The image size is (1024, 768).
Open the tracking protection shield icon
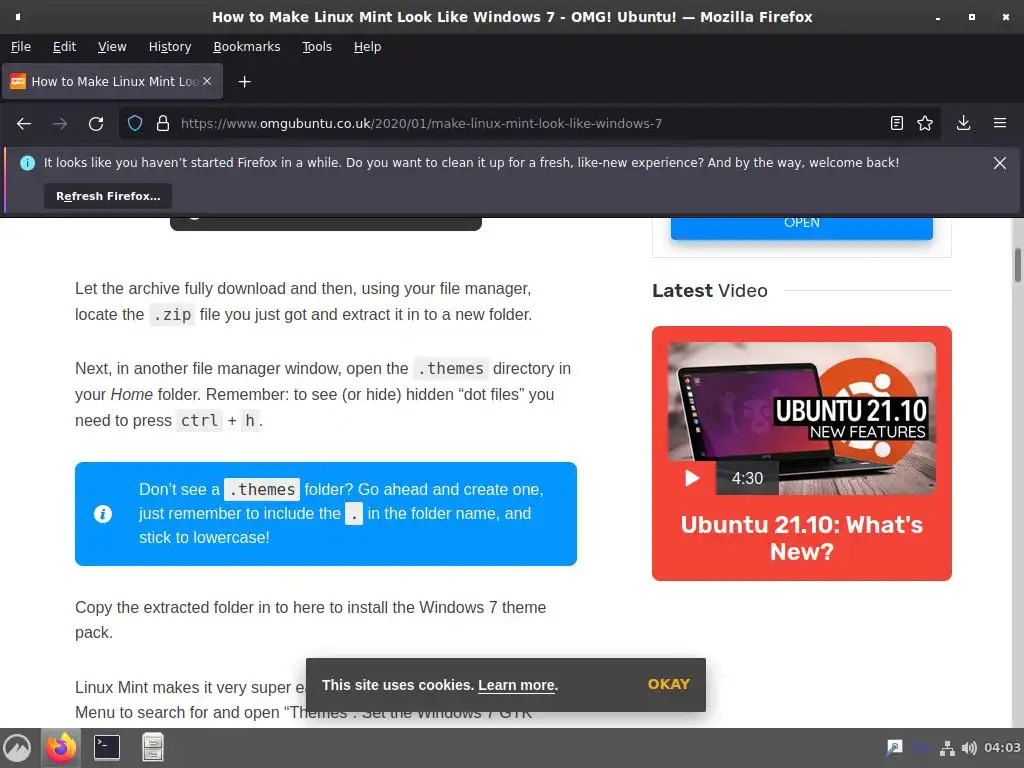tap(135, 123)
